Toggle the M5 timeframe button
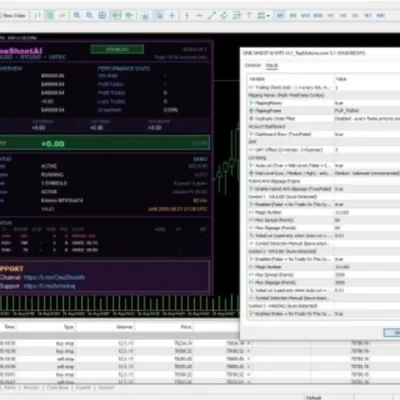400x400 pixels. click(x=293, y=15)
